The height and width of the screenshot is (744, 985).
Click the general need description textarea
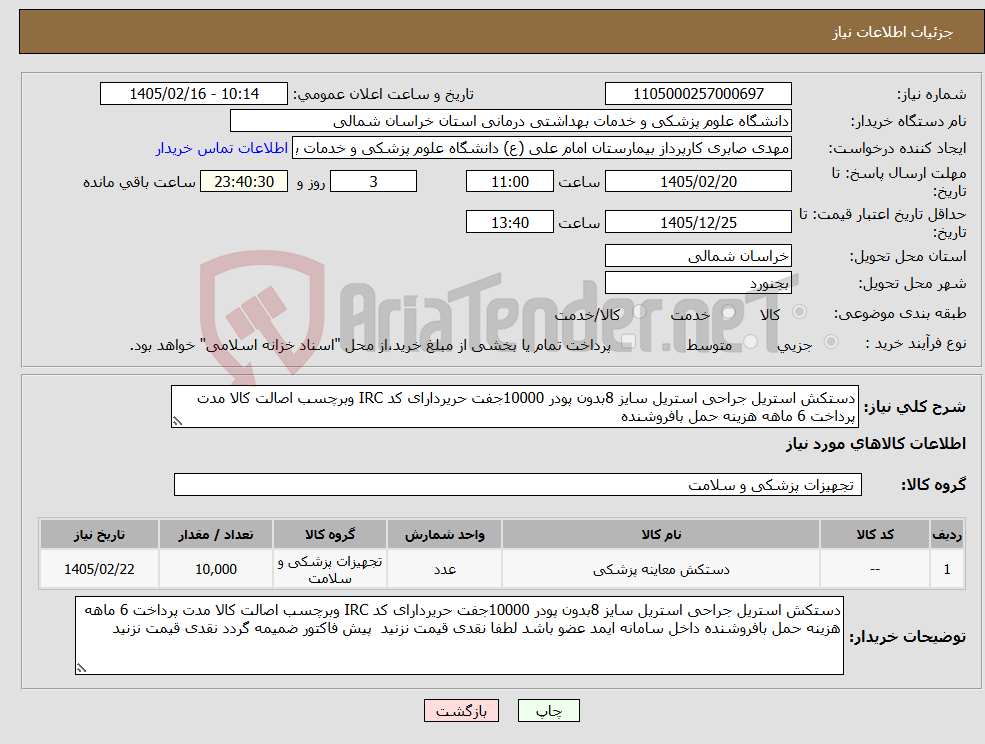(x=514, y=407)
